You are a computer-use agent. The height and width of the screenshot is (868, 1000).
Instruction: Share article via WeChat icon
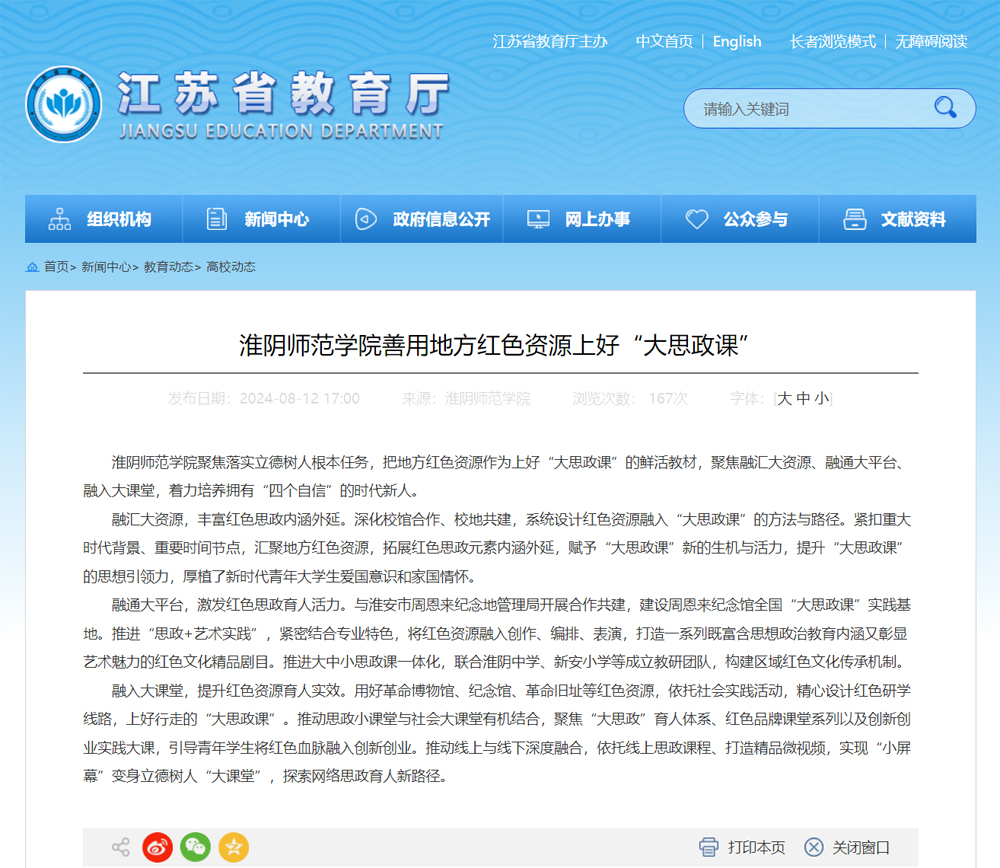click(196, 847)
